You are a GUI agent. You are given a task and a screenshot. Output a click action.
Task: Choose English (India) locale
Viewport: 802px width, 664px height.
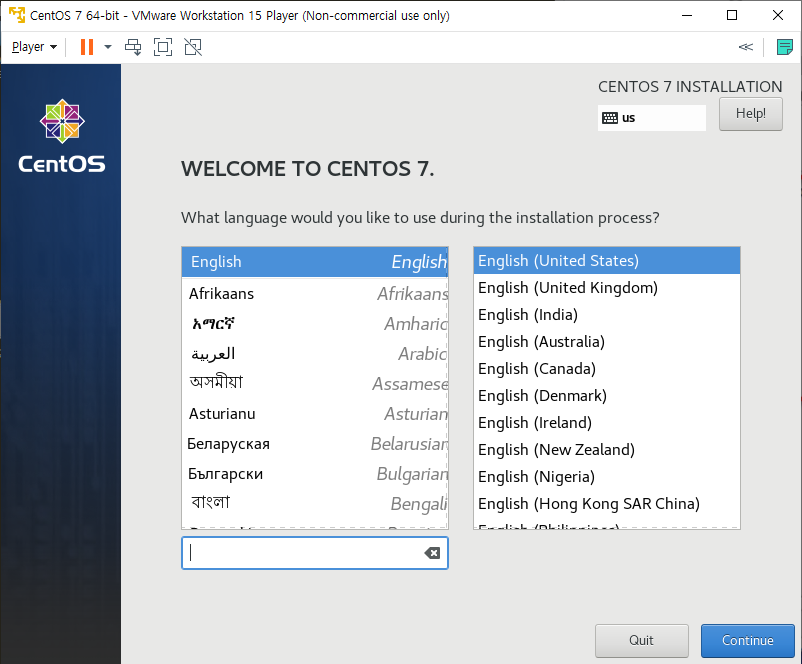[607, 315]
